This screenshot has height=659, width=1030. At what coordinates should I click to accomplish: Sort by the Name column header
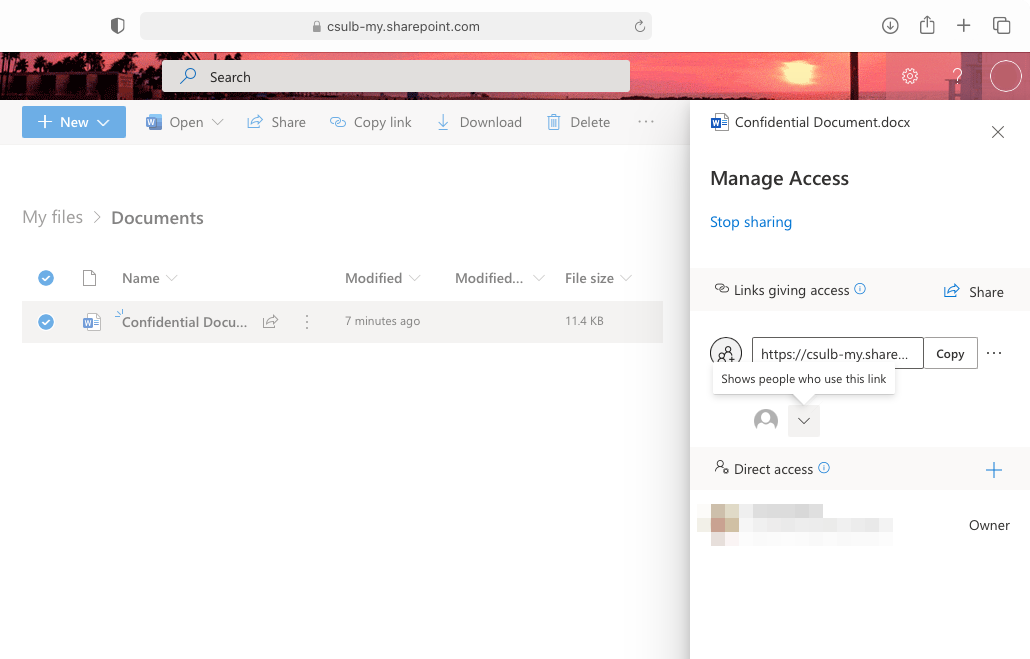150,278
